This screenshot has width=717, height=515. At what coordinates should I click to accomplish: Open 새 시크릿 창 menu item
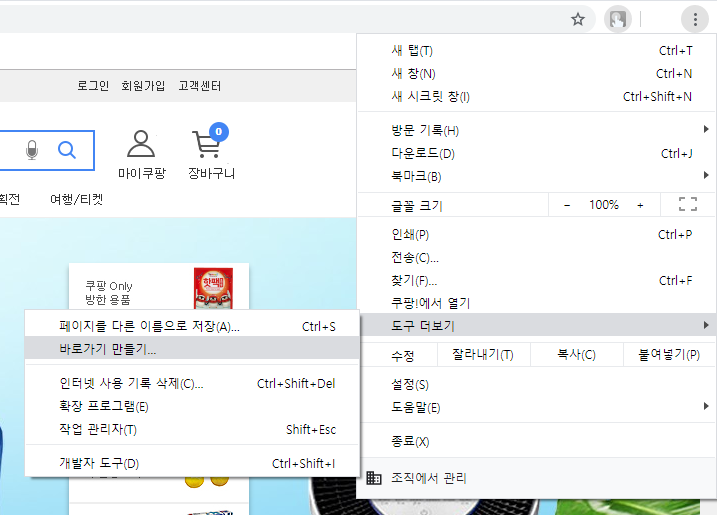[536, 97]
